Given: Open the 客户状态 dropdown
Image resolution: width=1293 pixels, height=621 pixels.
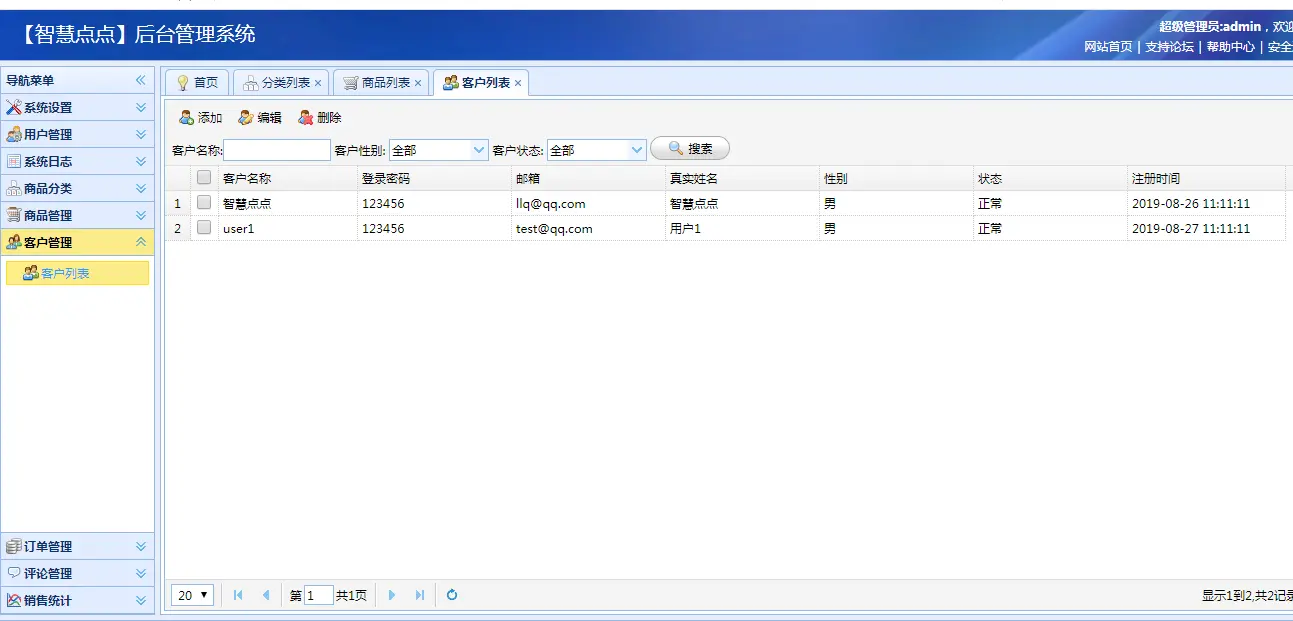Looking at the screenshot, I should coord(637,150).
